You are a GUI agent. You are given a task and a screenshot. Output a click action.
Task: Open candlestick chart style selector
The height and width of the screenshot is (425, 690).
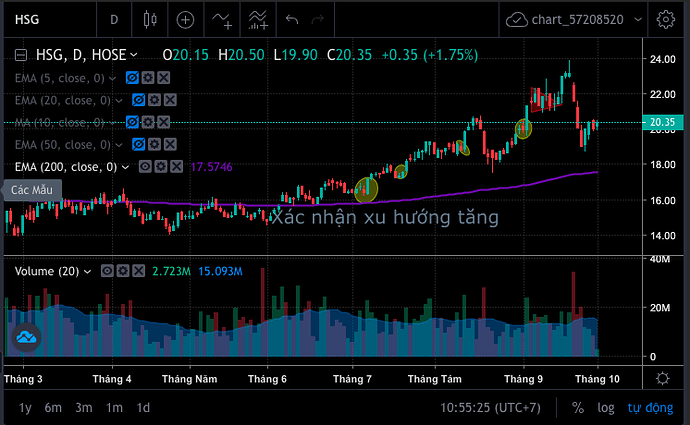coord(150,19)
